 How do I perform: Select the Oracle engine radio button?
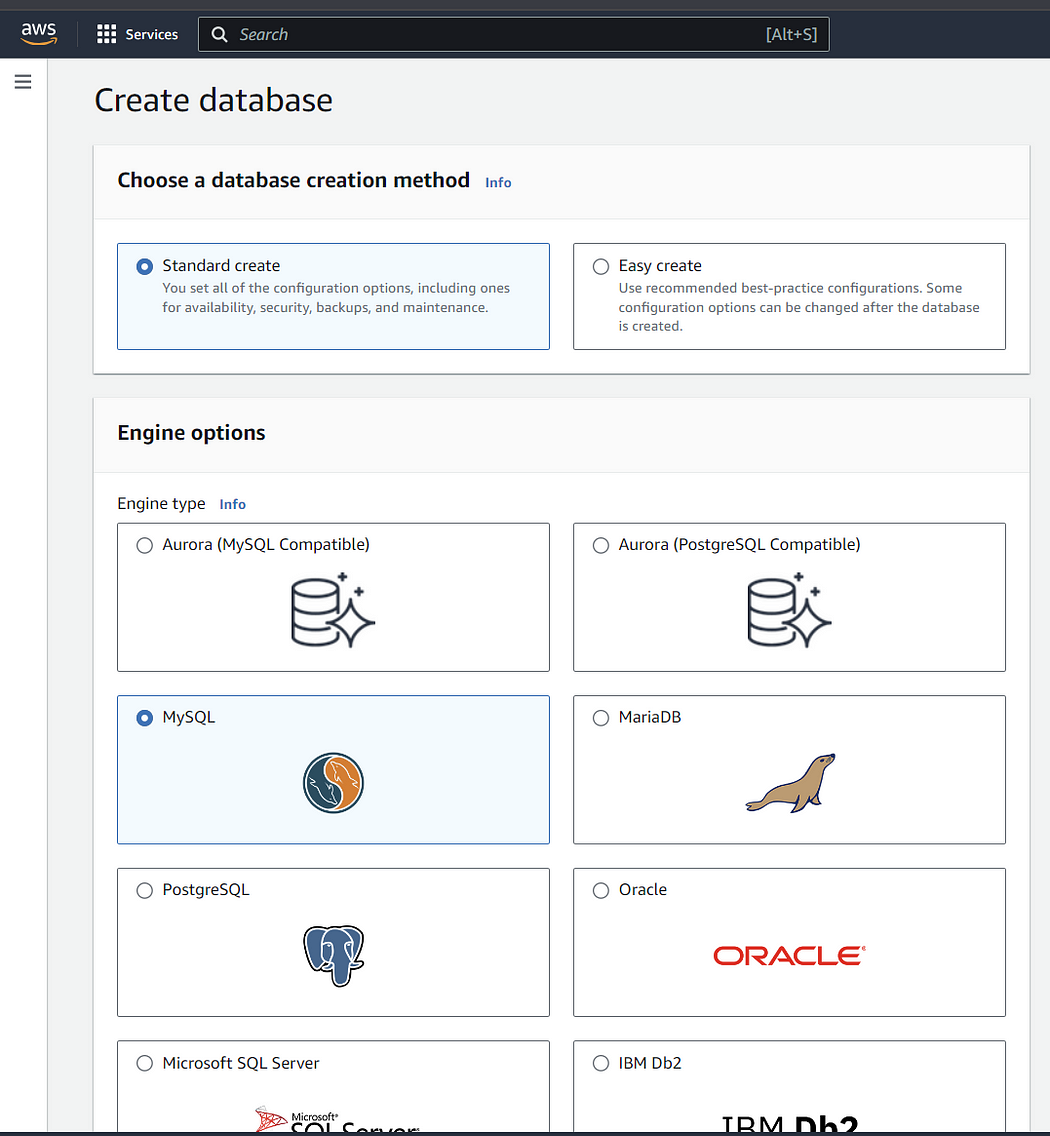point(601,890)
